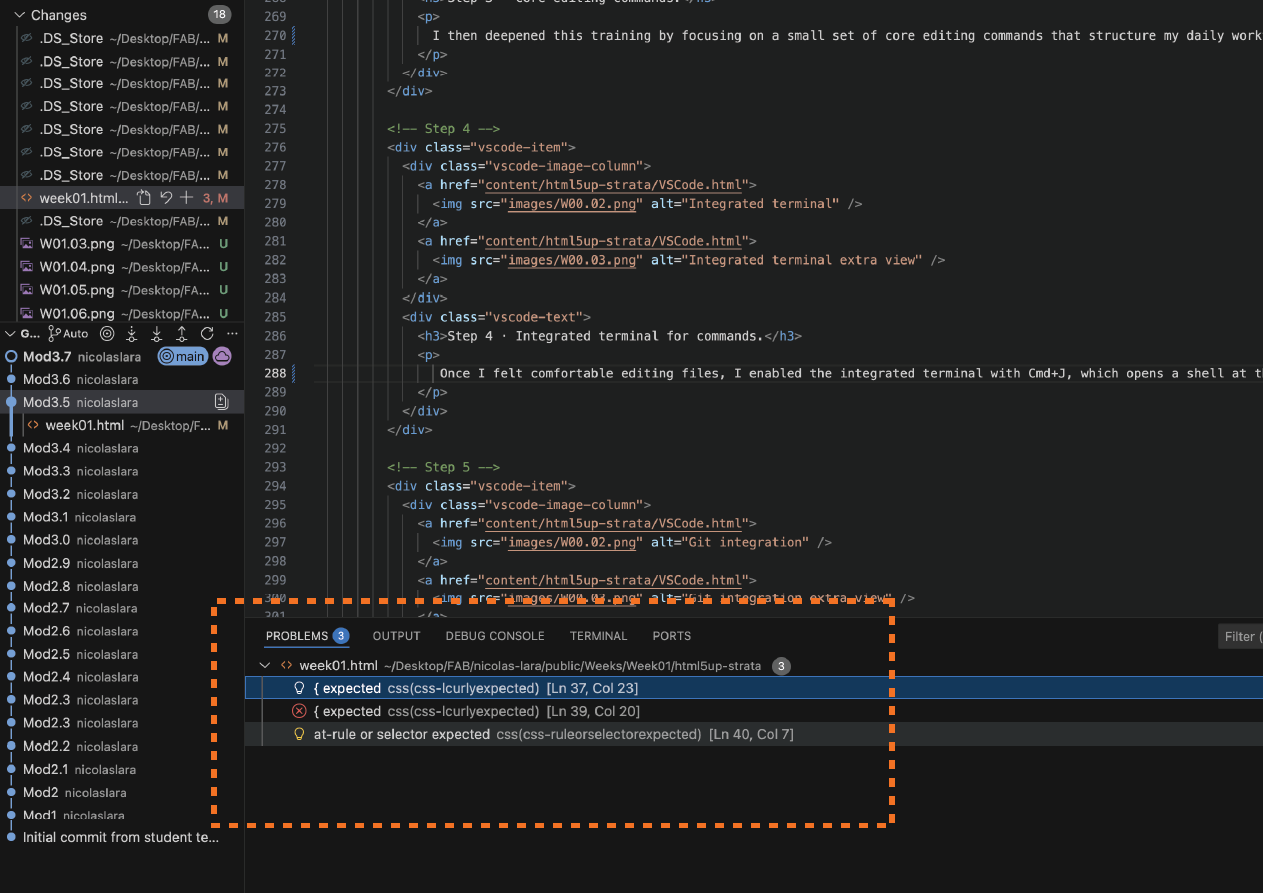This screenshot has width=1263, height=893.
Task: Select commit Mod2.1 in graph
Action: click(122, 769)
